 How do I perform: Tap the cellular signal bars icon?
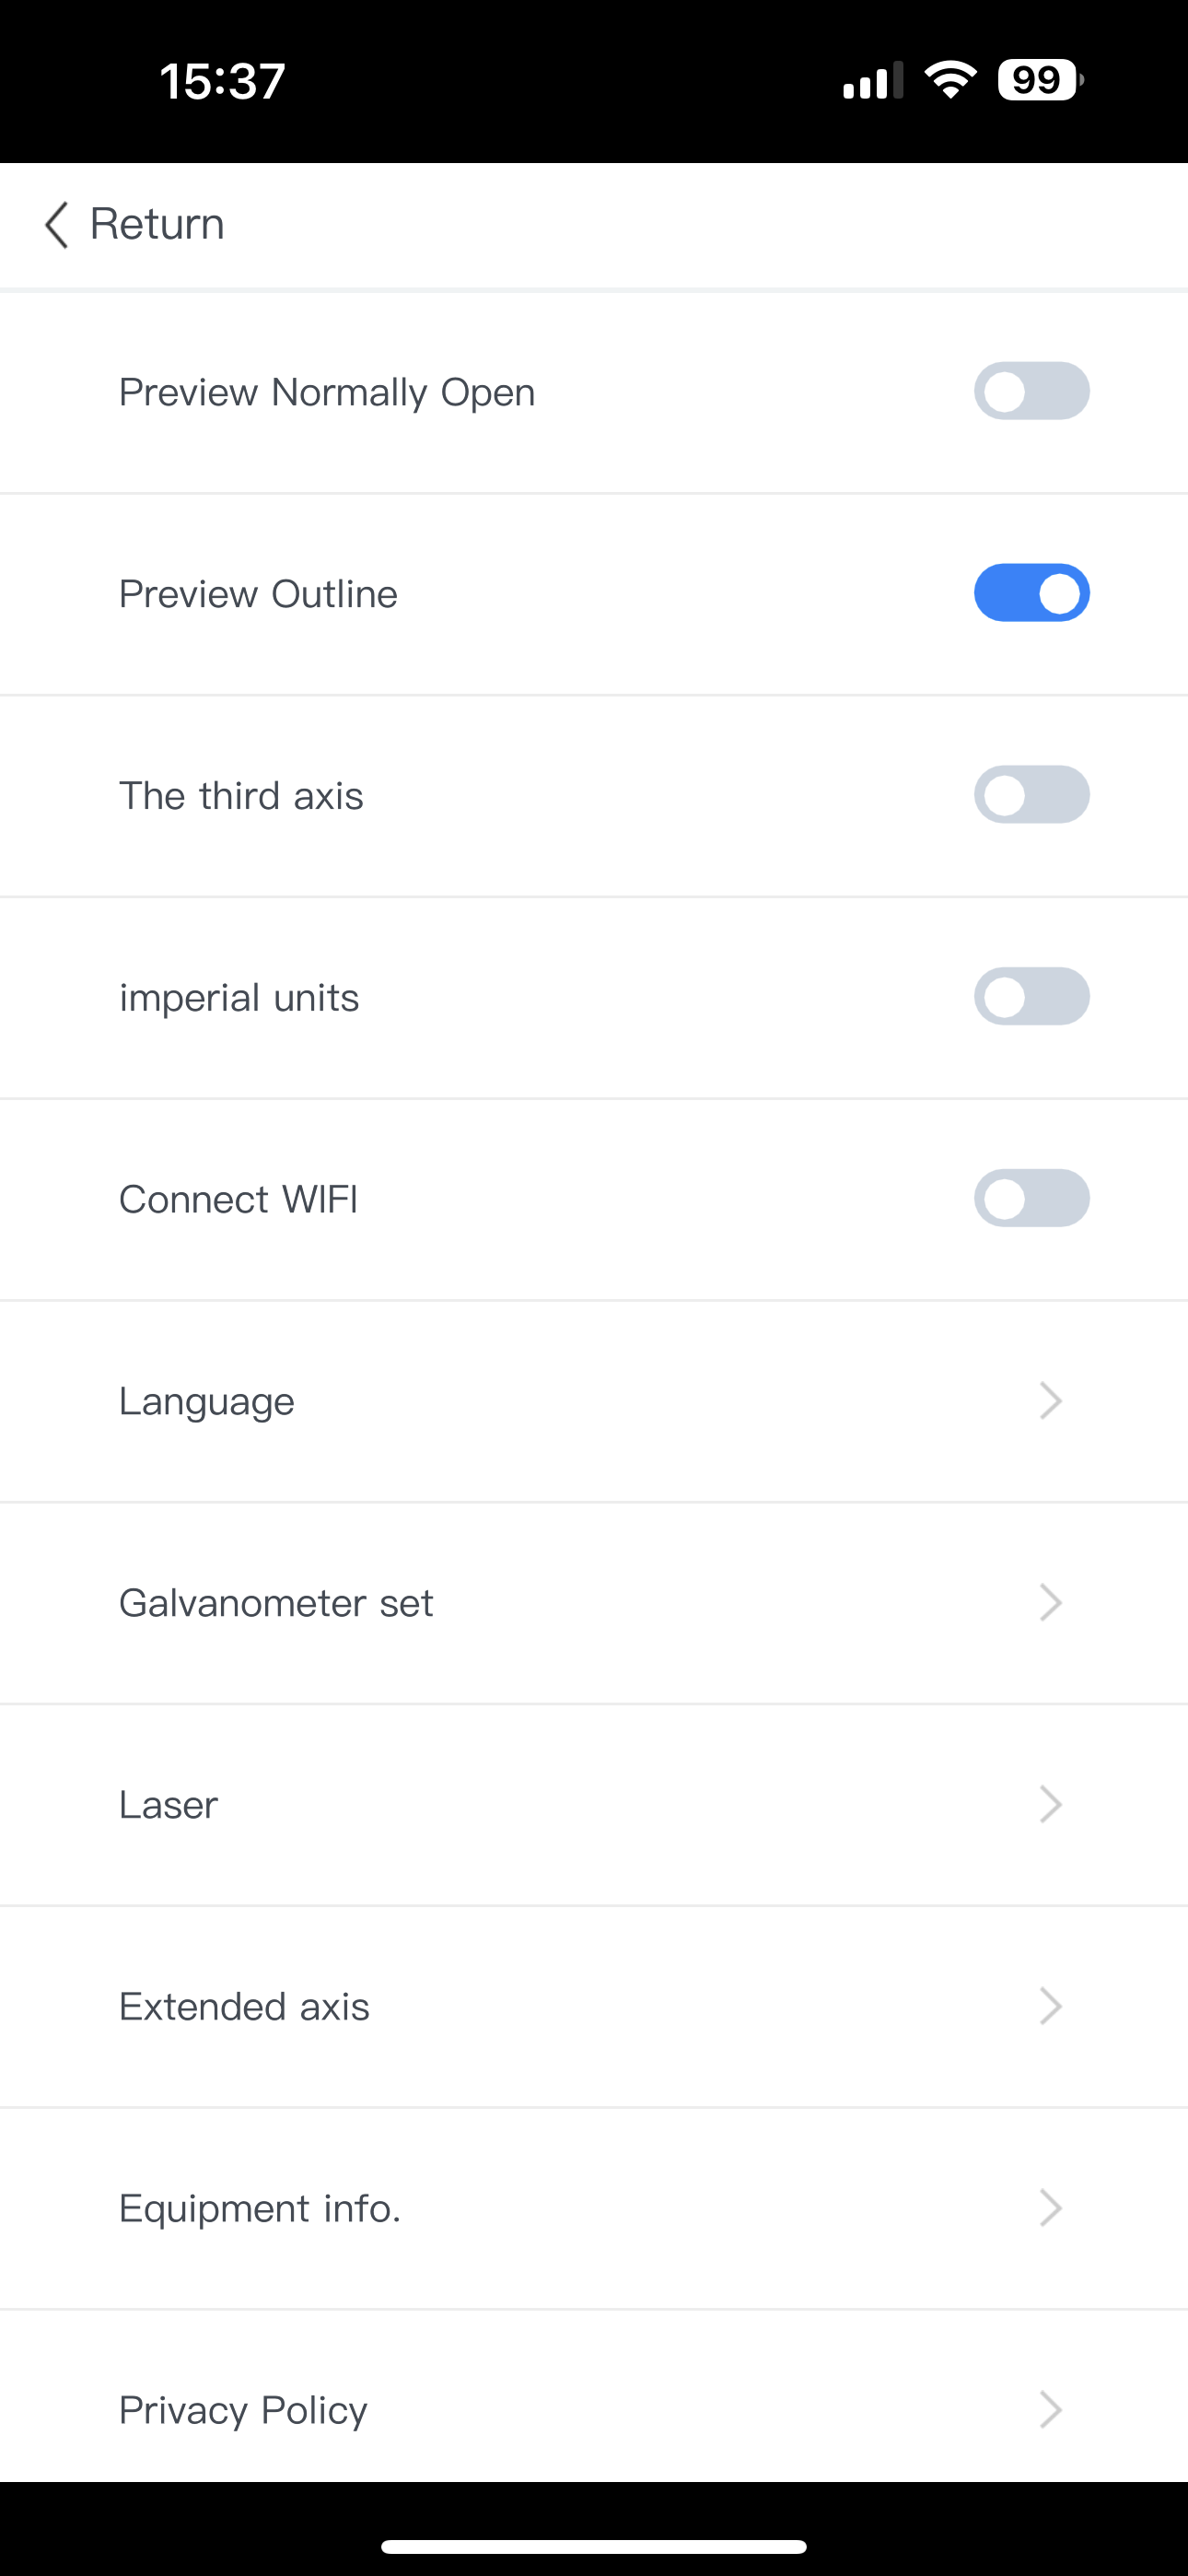click(x=872, y=80)
